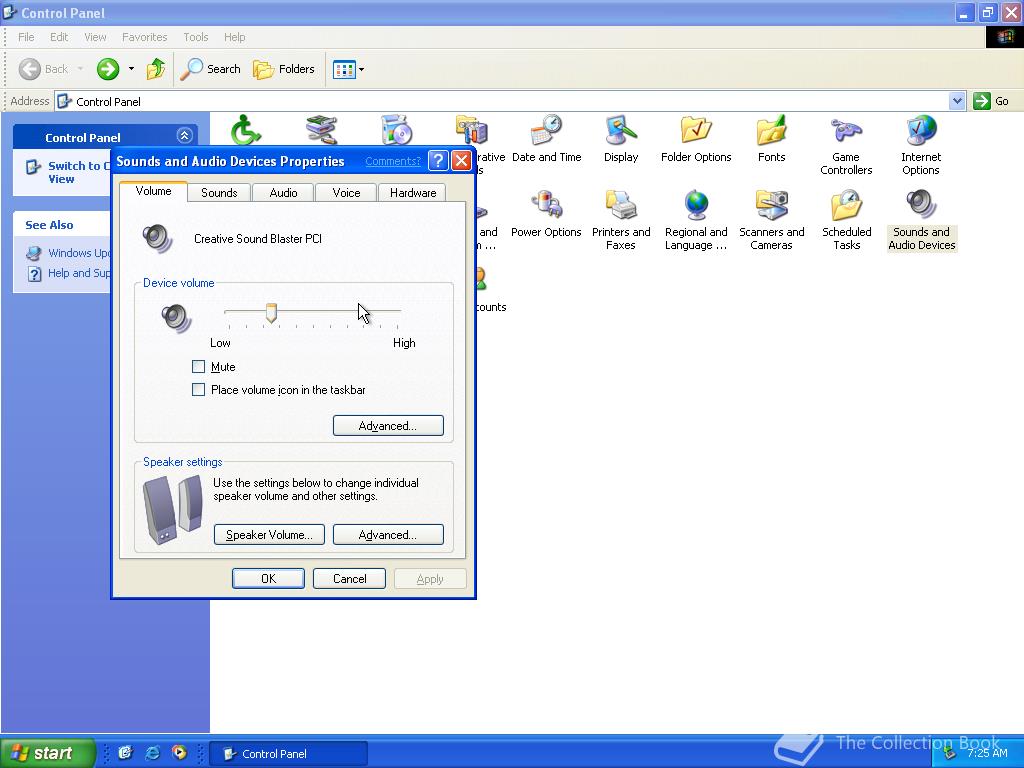Viewport: 1024px width, 768px height.
Task: Enable Place volume icon in the taskbar
Action: point(199,390)
